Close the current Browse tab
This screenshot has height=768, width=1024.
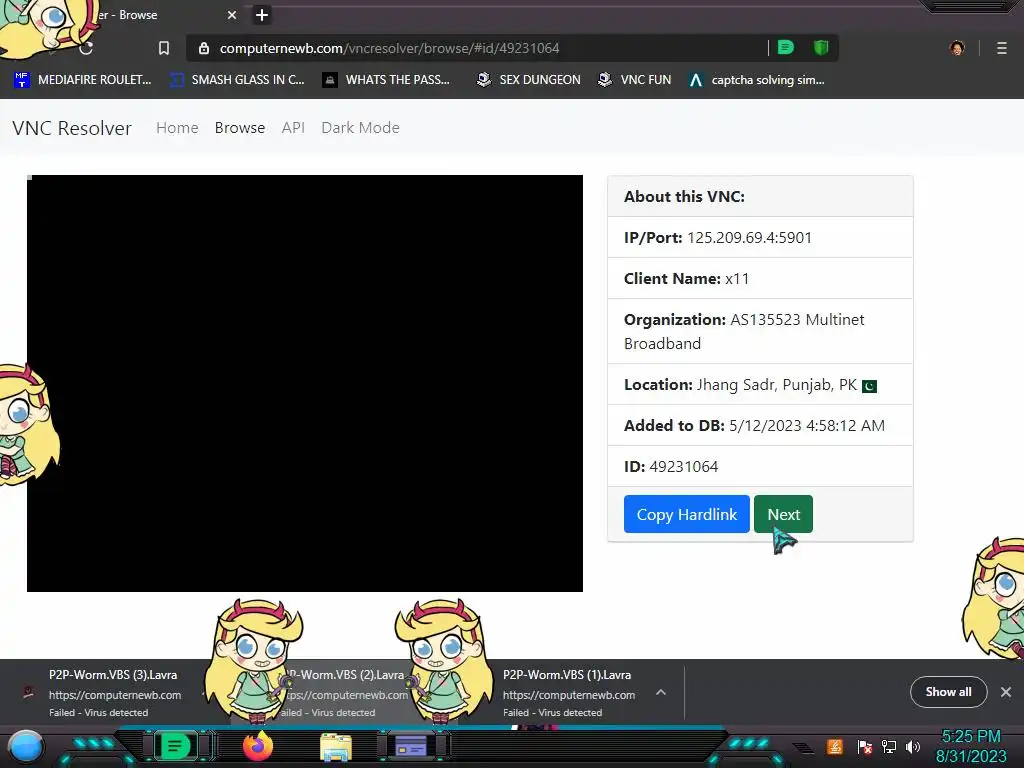click(x=232, y=15)
